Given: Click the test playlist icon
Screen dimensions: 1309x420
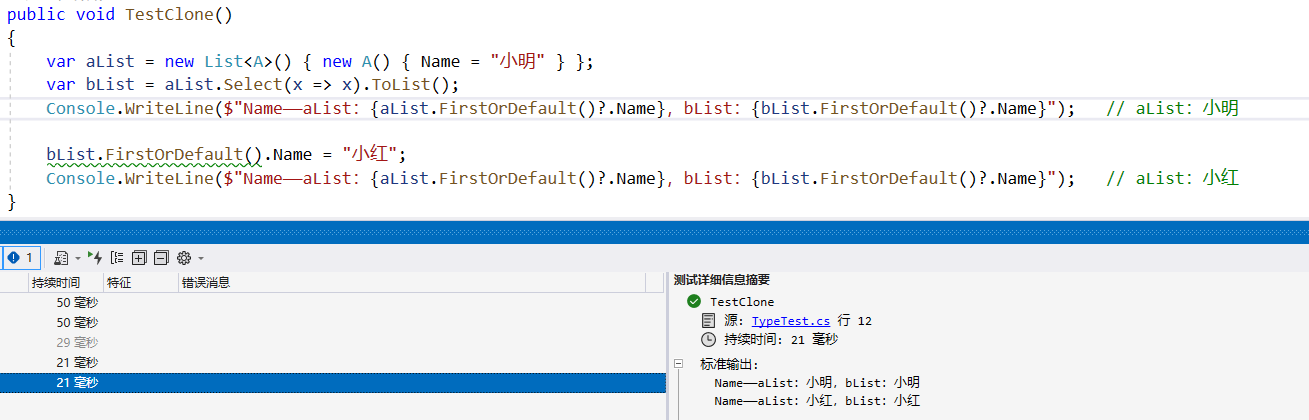Looking at the screenshot, I should tap(60, 258).
